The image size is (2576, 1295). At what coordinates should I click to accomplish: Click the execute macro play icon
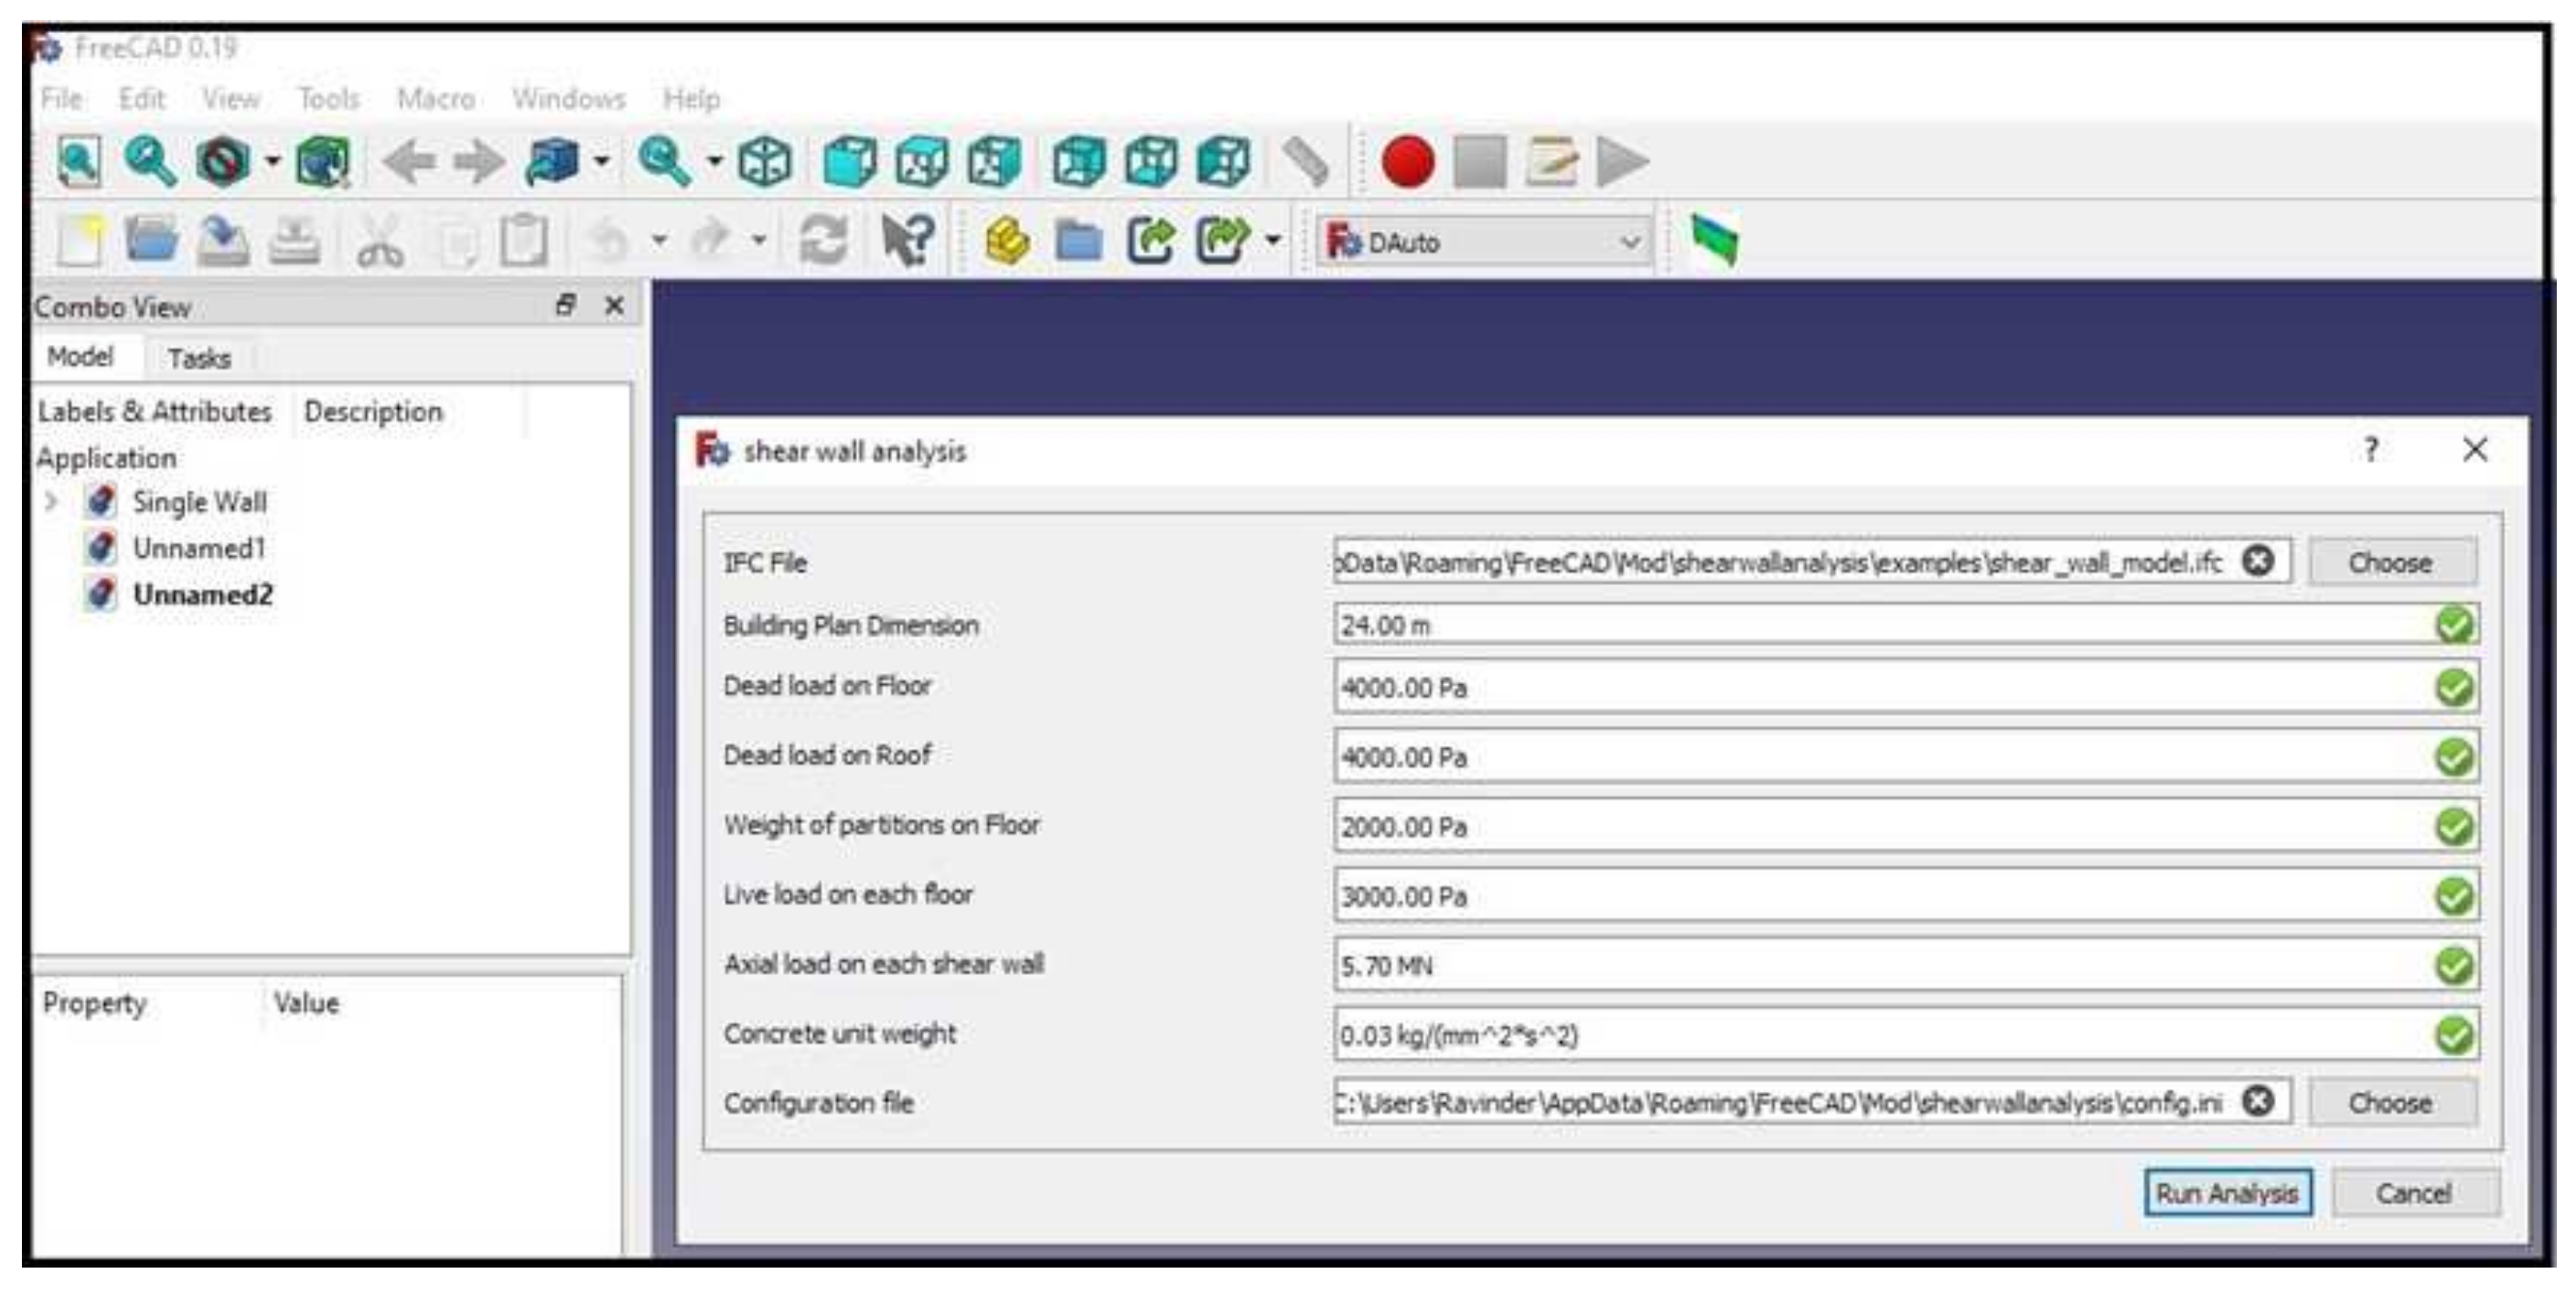[x=1621, y=161]
